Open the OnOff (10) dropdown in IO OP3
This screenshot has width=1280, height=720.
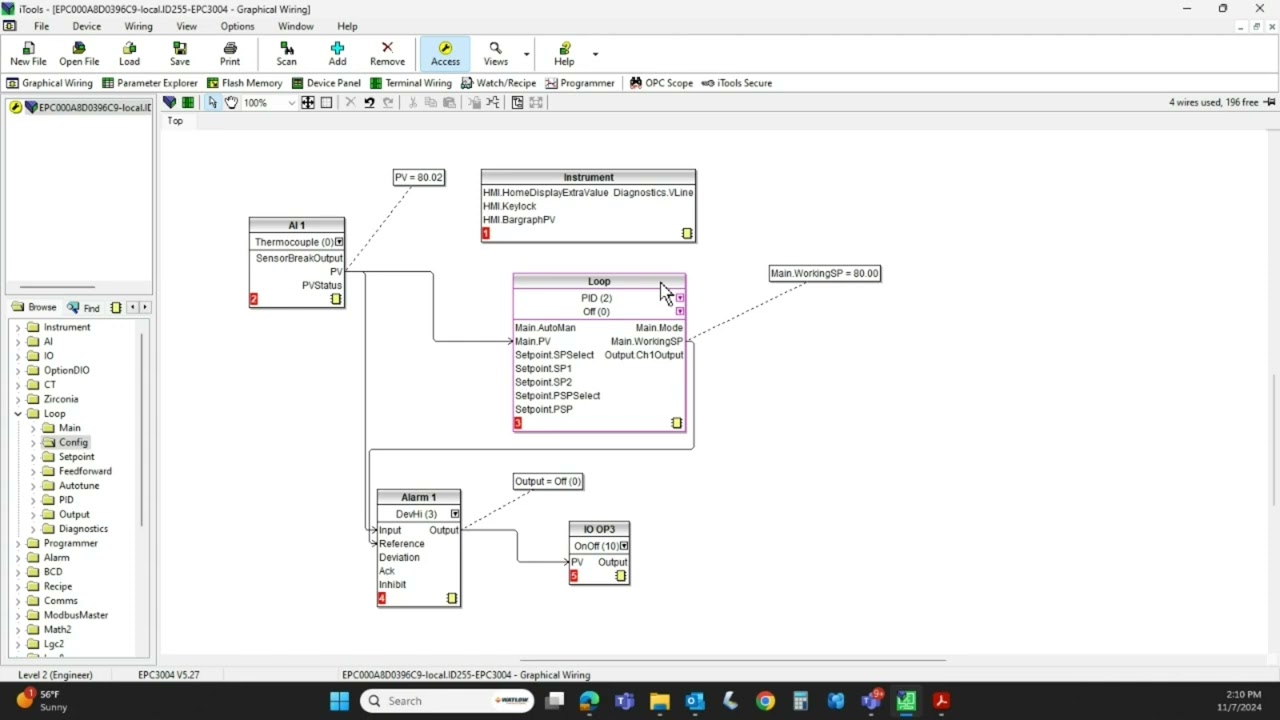tap(624, 546)
